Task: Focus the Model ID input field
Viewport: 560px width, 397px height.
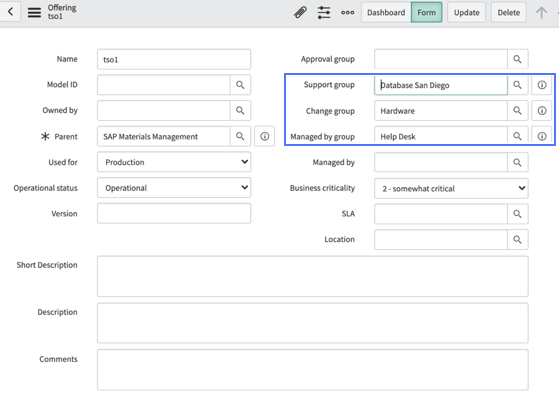Action: pyautogui.click(x=164, y=85)
